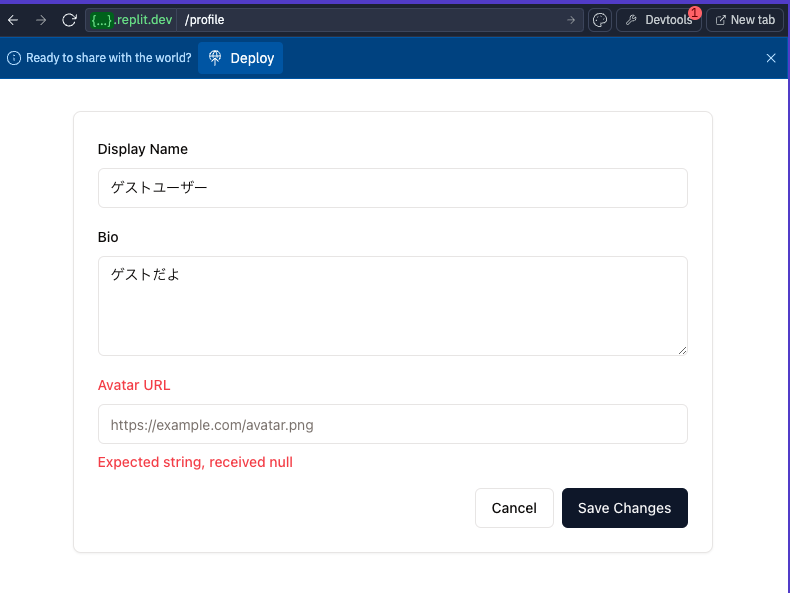Viewport: 790px width, 593px height.
Task: Go forward with the forward arrow
Action: coord(41,20)
